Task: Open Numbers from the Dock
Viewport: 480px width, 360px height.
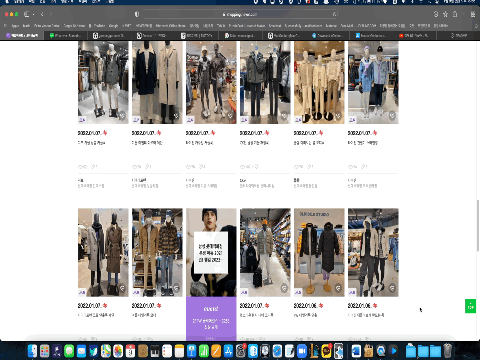Action: [204, 351]
